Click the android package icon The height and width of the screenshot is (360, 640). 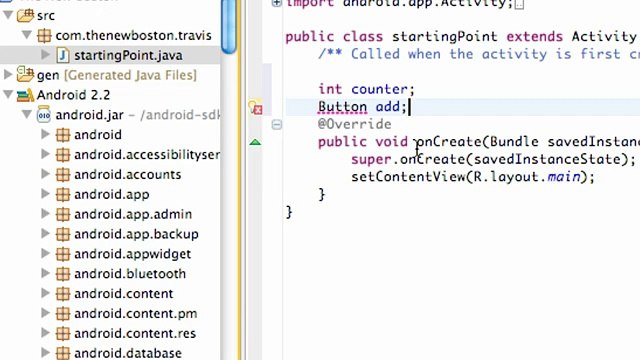coord(62,135)
